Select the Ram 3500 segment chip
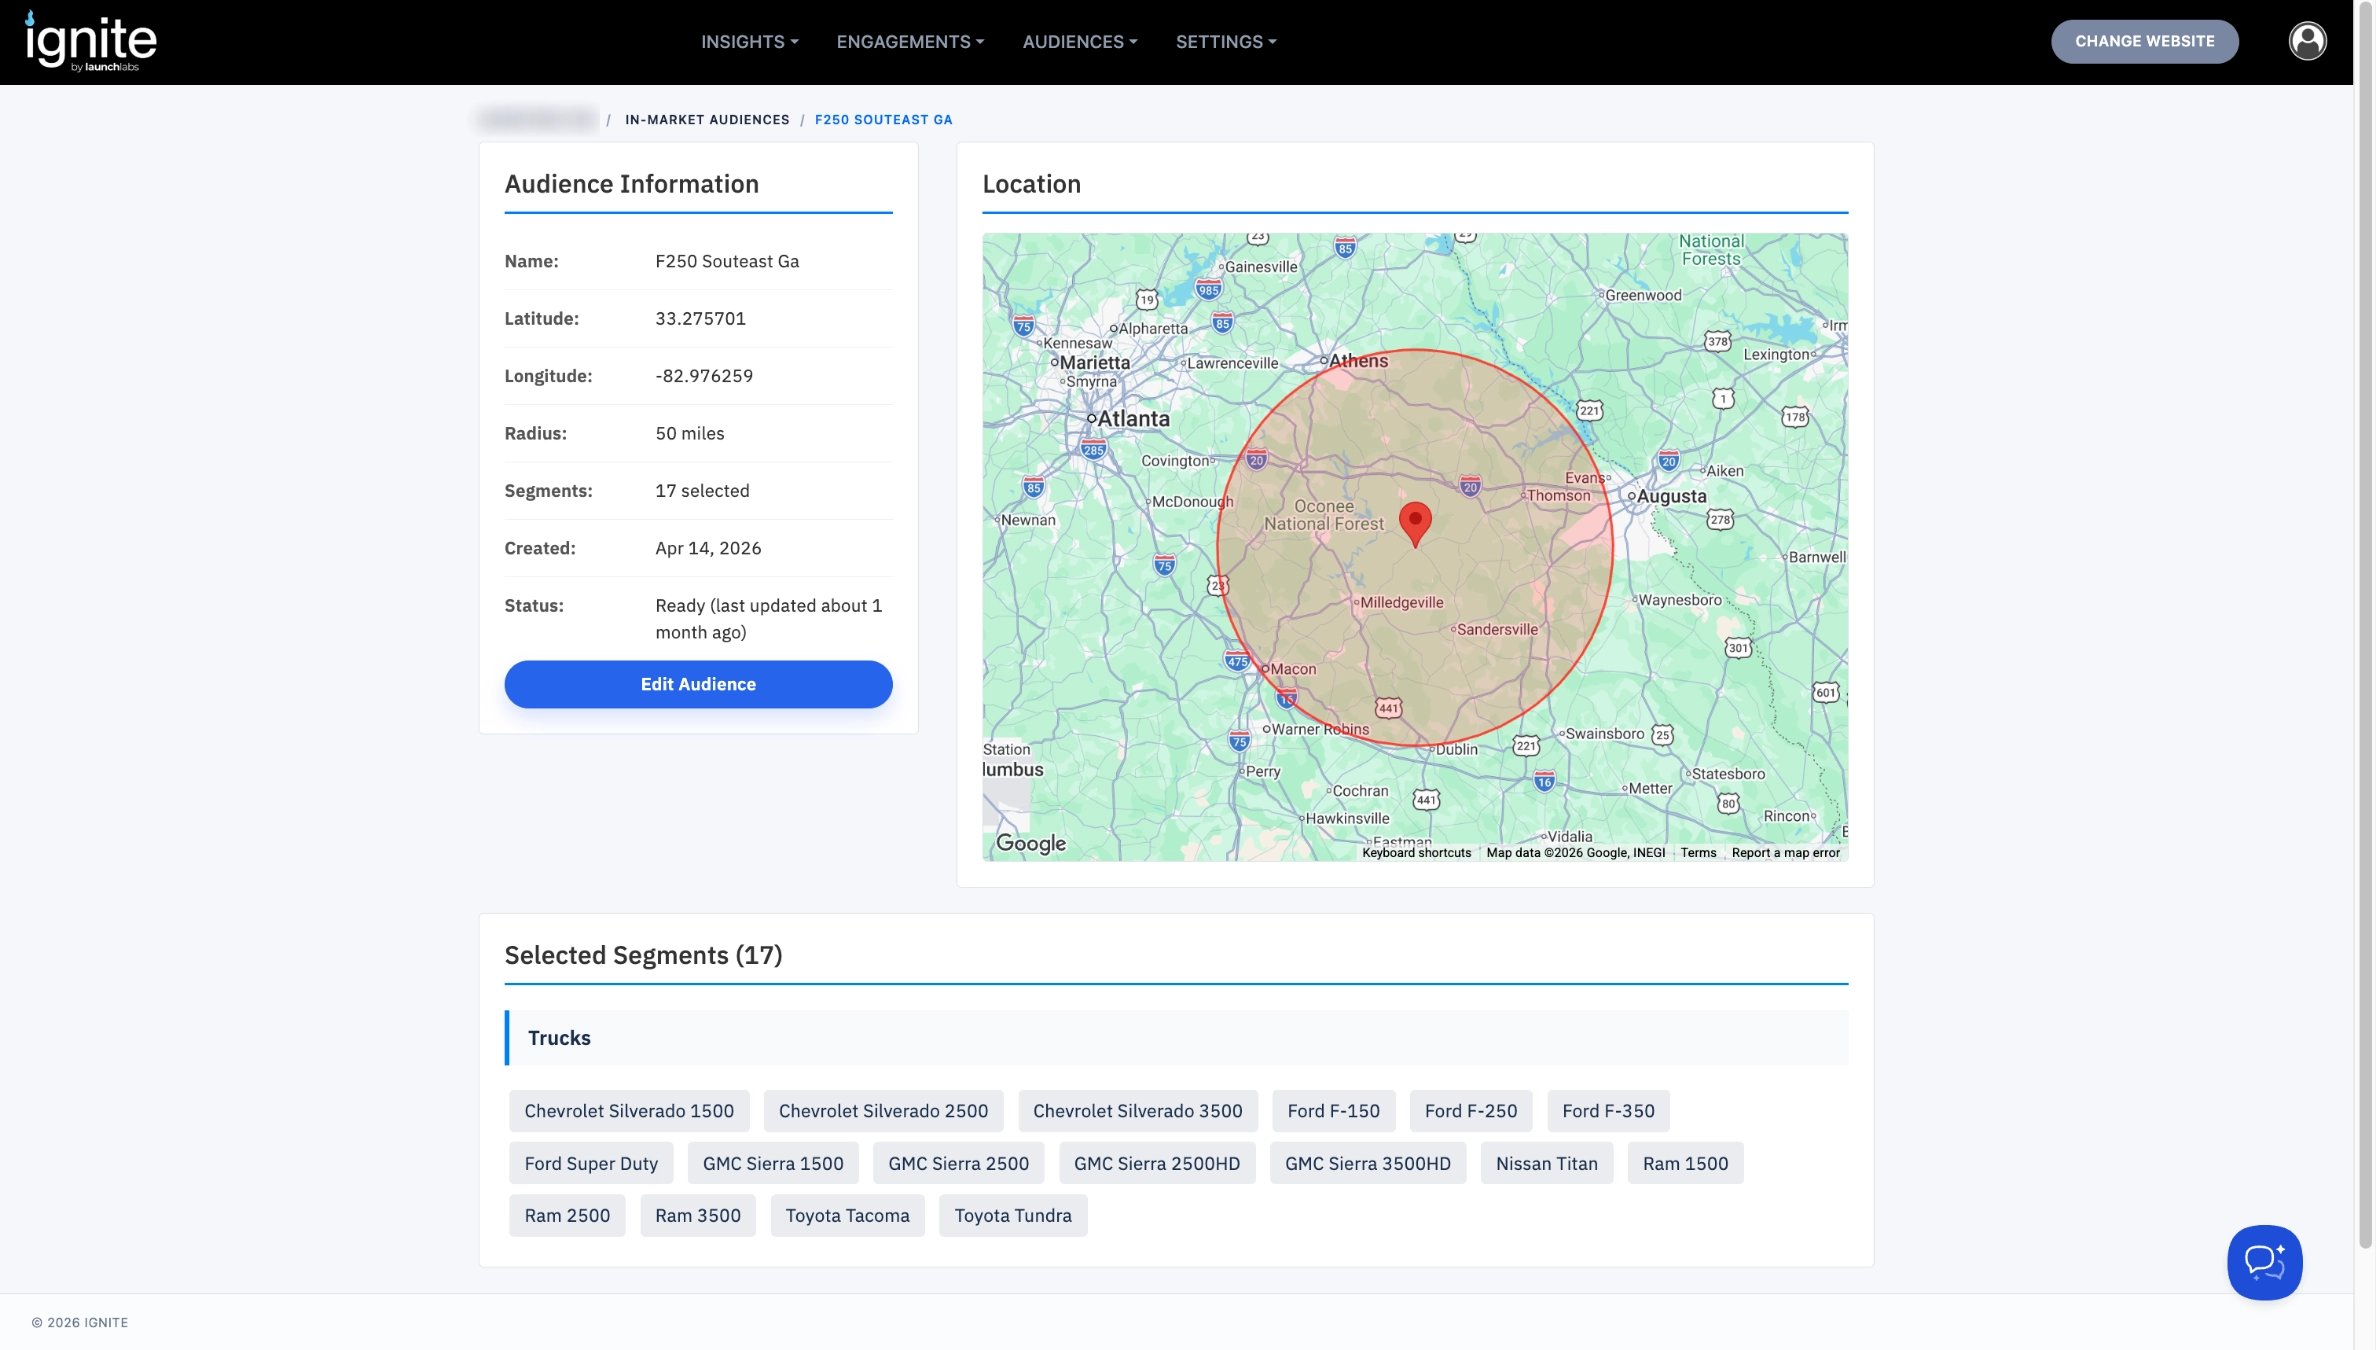This screenshot has height=1350, width=2376. coord(698,1216)
